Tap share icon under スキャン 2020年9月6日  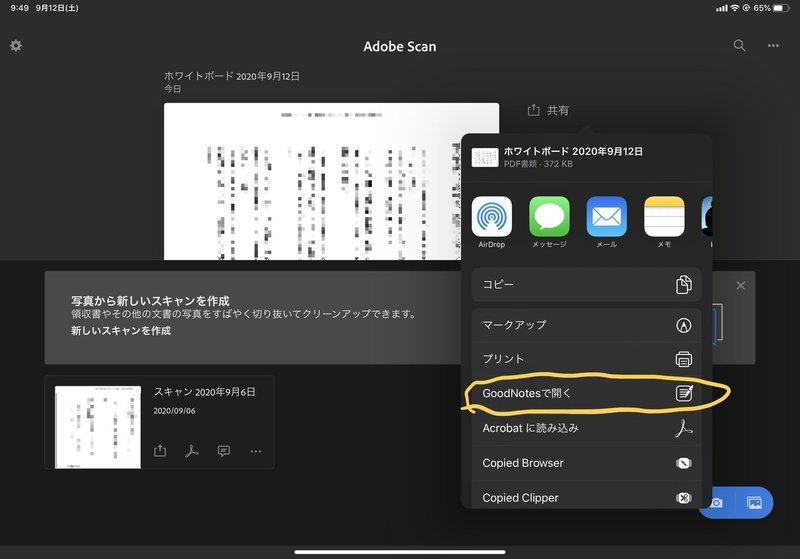(160, 451)
